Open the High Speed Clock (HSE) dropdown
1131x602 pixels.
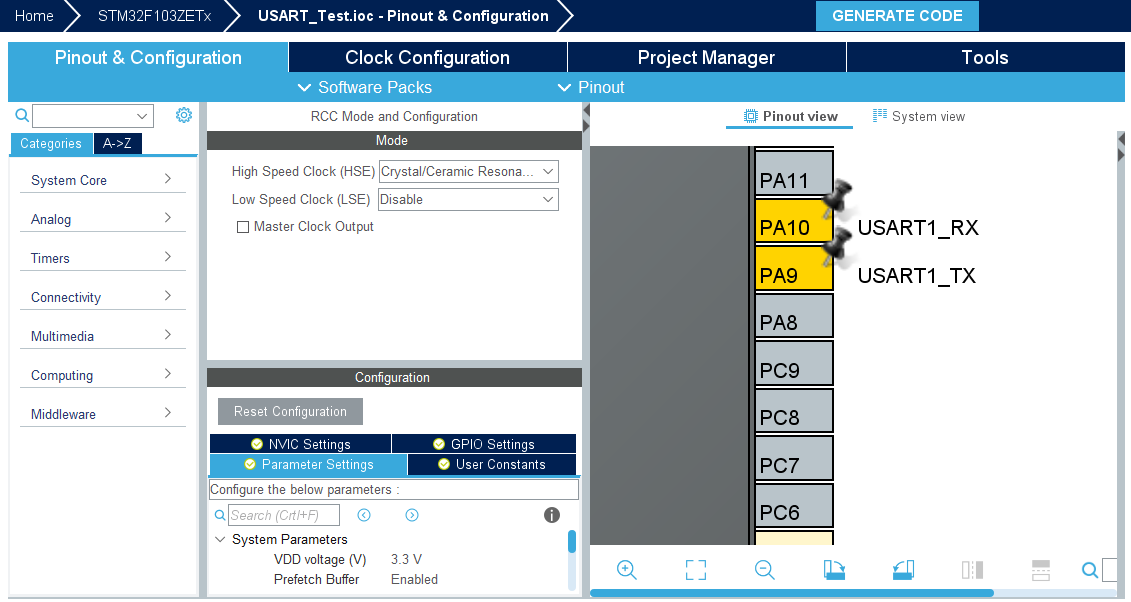[x=468, y=172]
